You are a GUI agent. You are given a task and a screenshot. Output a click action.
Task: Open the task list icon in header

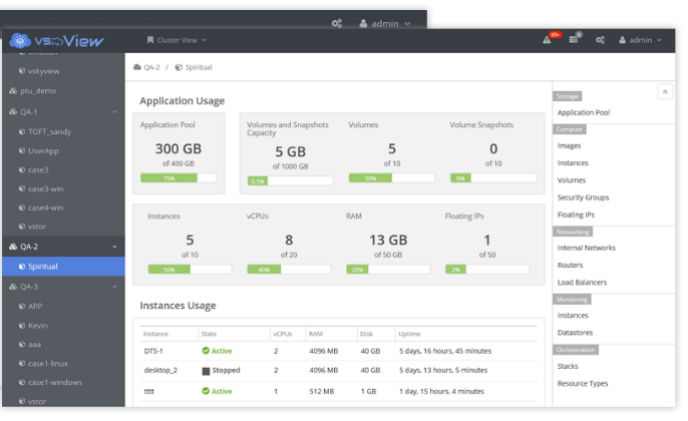pos(573,40)
